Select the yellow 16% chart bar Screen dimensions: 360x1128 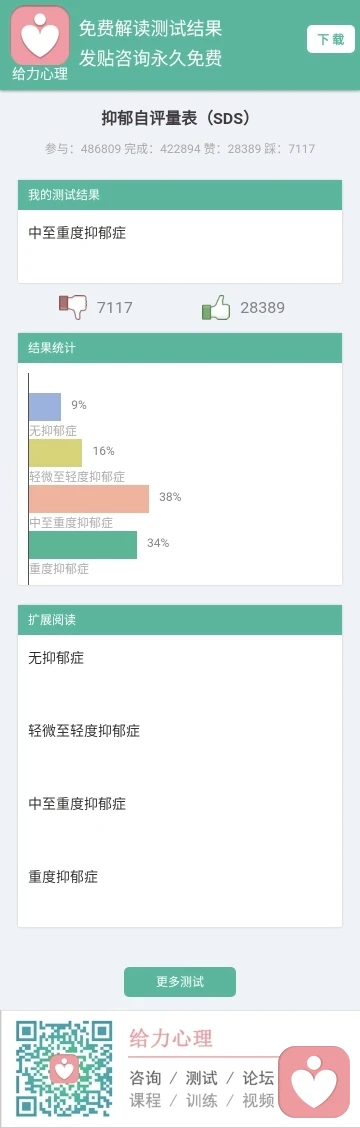[x=55, y=452]
